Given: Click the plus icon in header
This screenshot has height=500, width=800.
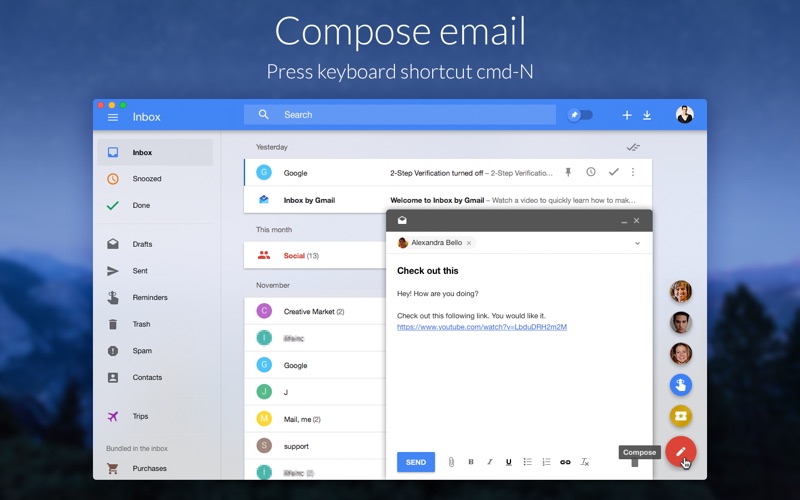Looking at the screenshot, I should click(627, 115).
